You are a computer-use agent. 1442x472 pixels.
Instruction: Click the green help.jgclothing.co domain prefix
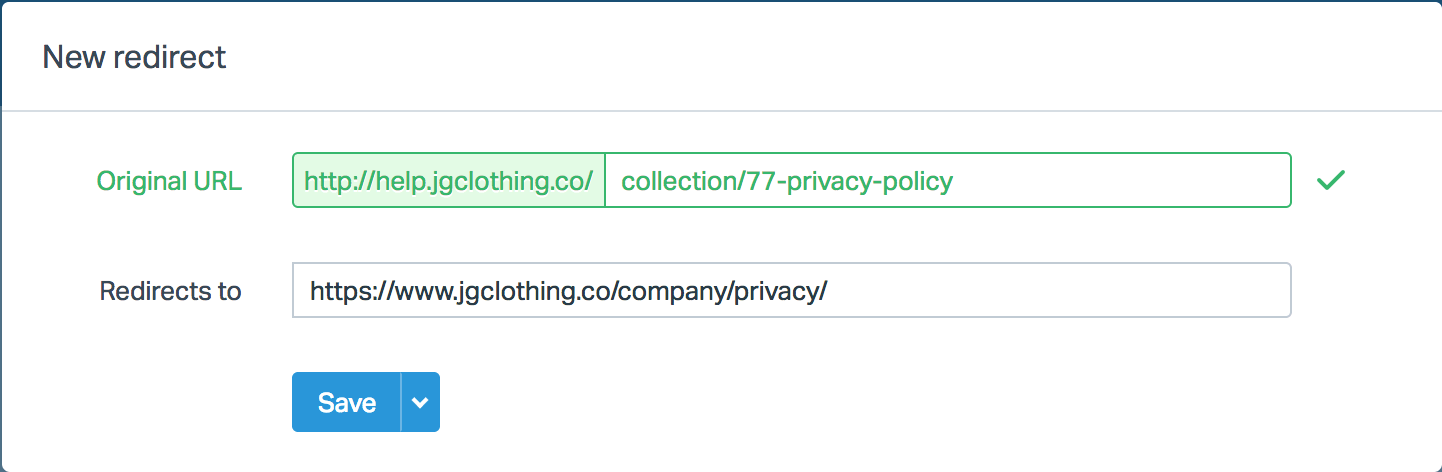pyautogui.click(x=449, y=180)
